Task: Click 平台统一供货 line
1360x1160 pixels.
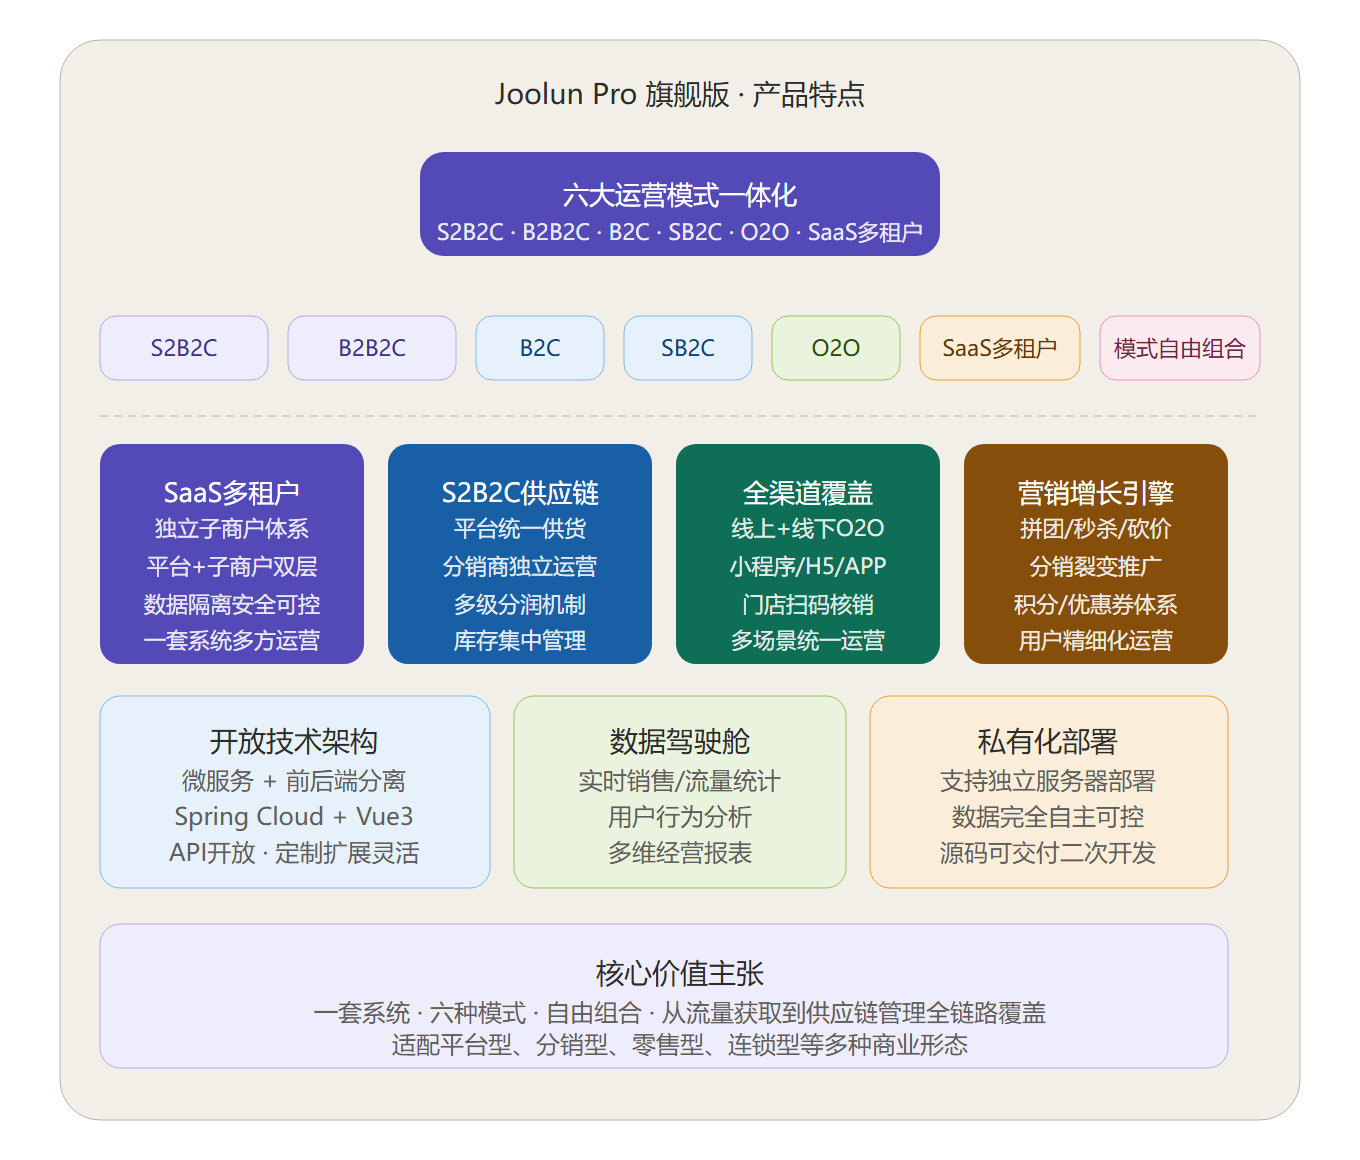Action: tap(520, 529)
